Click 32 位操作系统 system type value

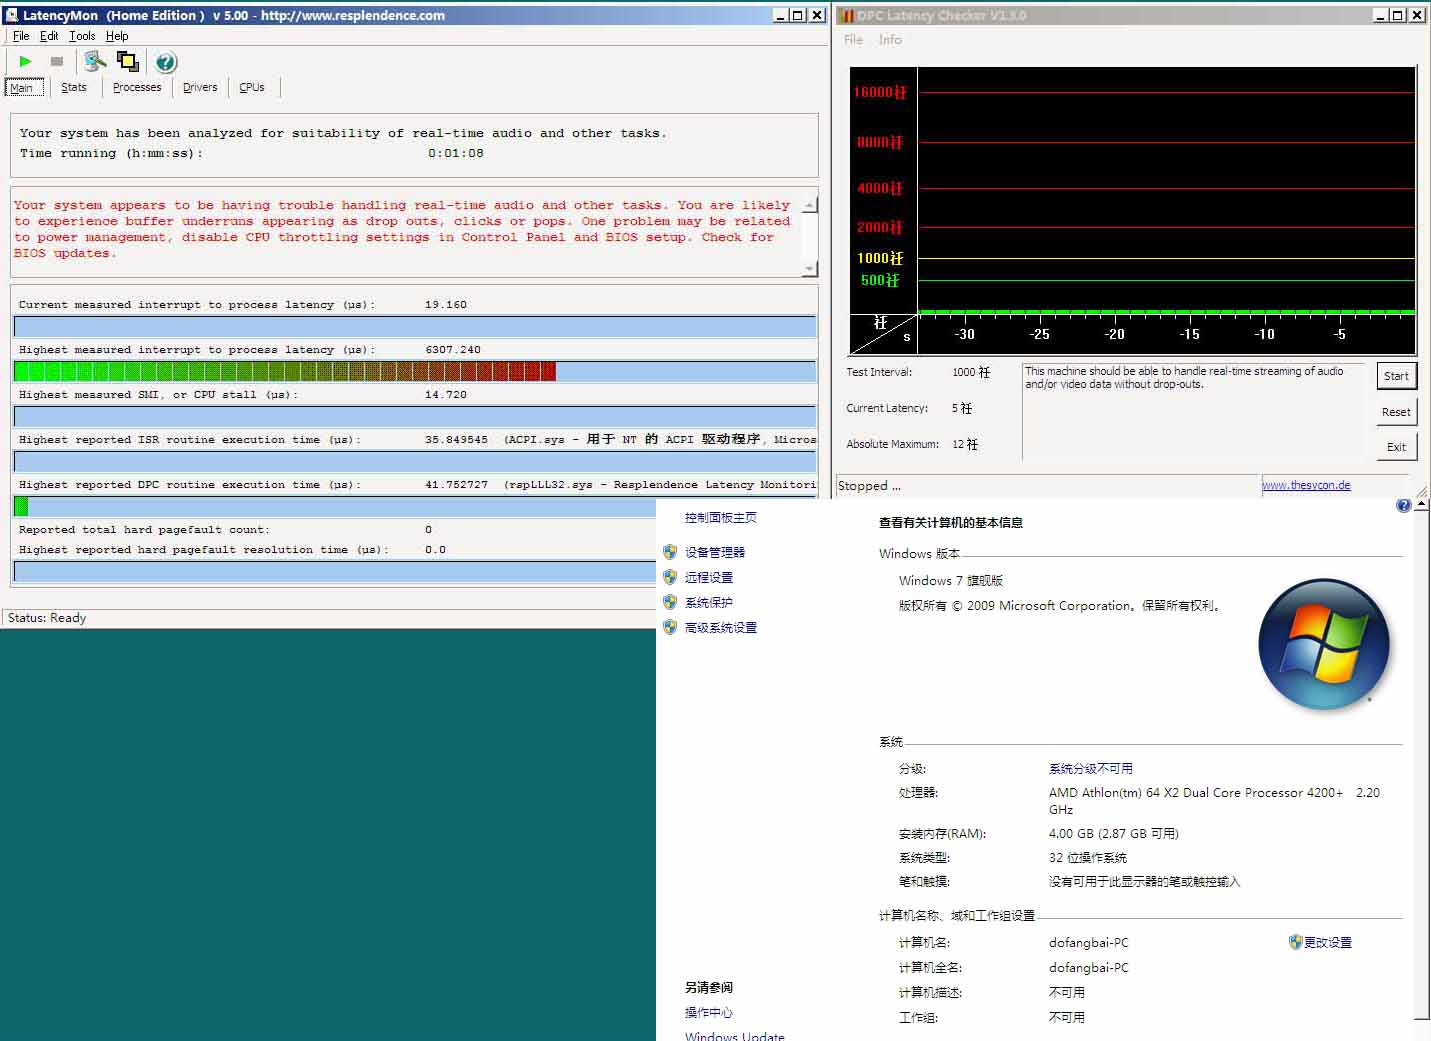(1088, 857)
